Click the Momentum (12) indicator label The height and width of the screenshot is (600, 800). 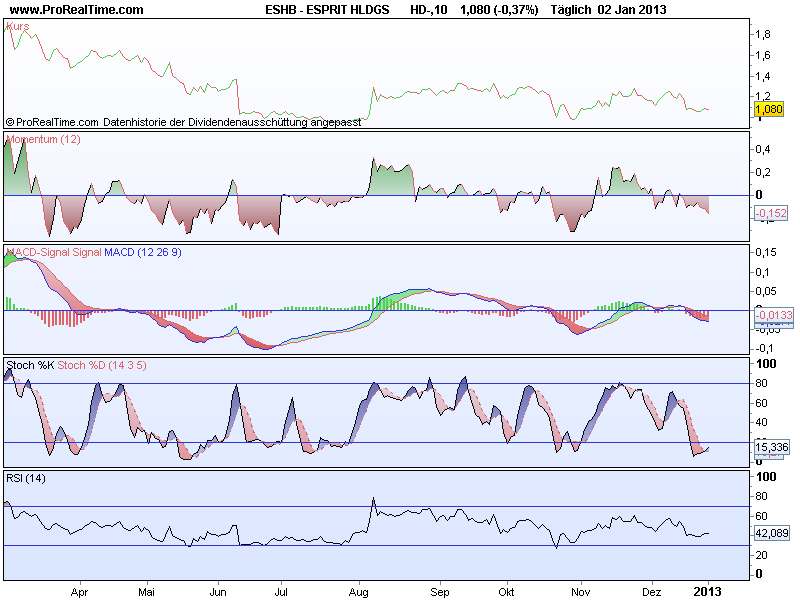point(43,139)
